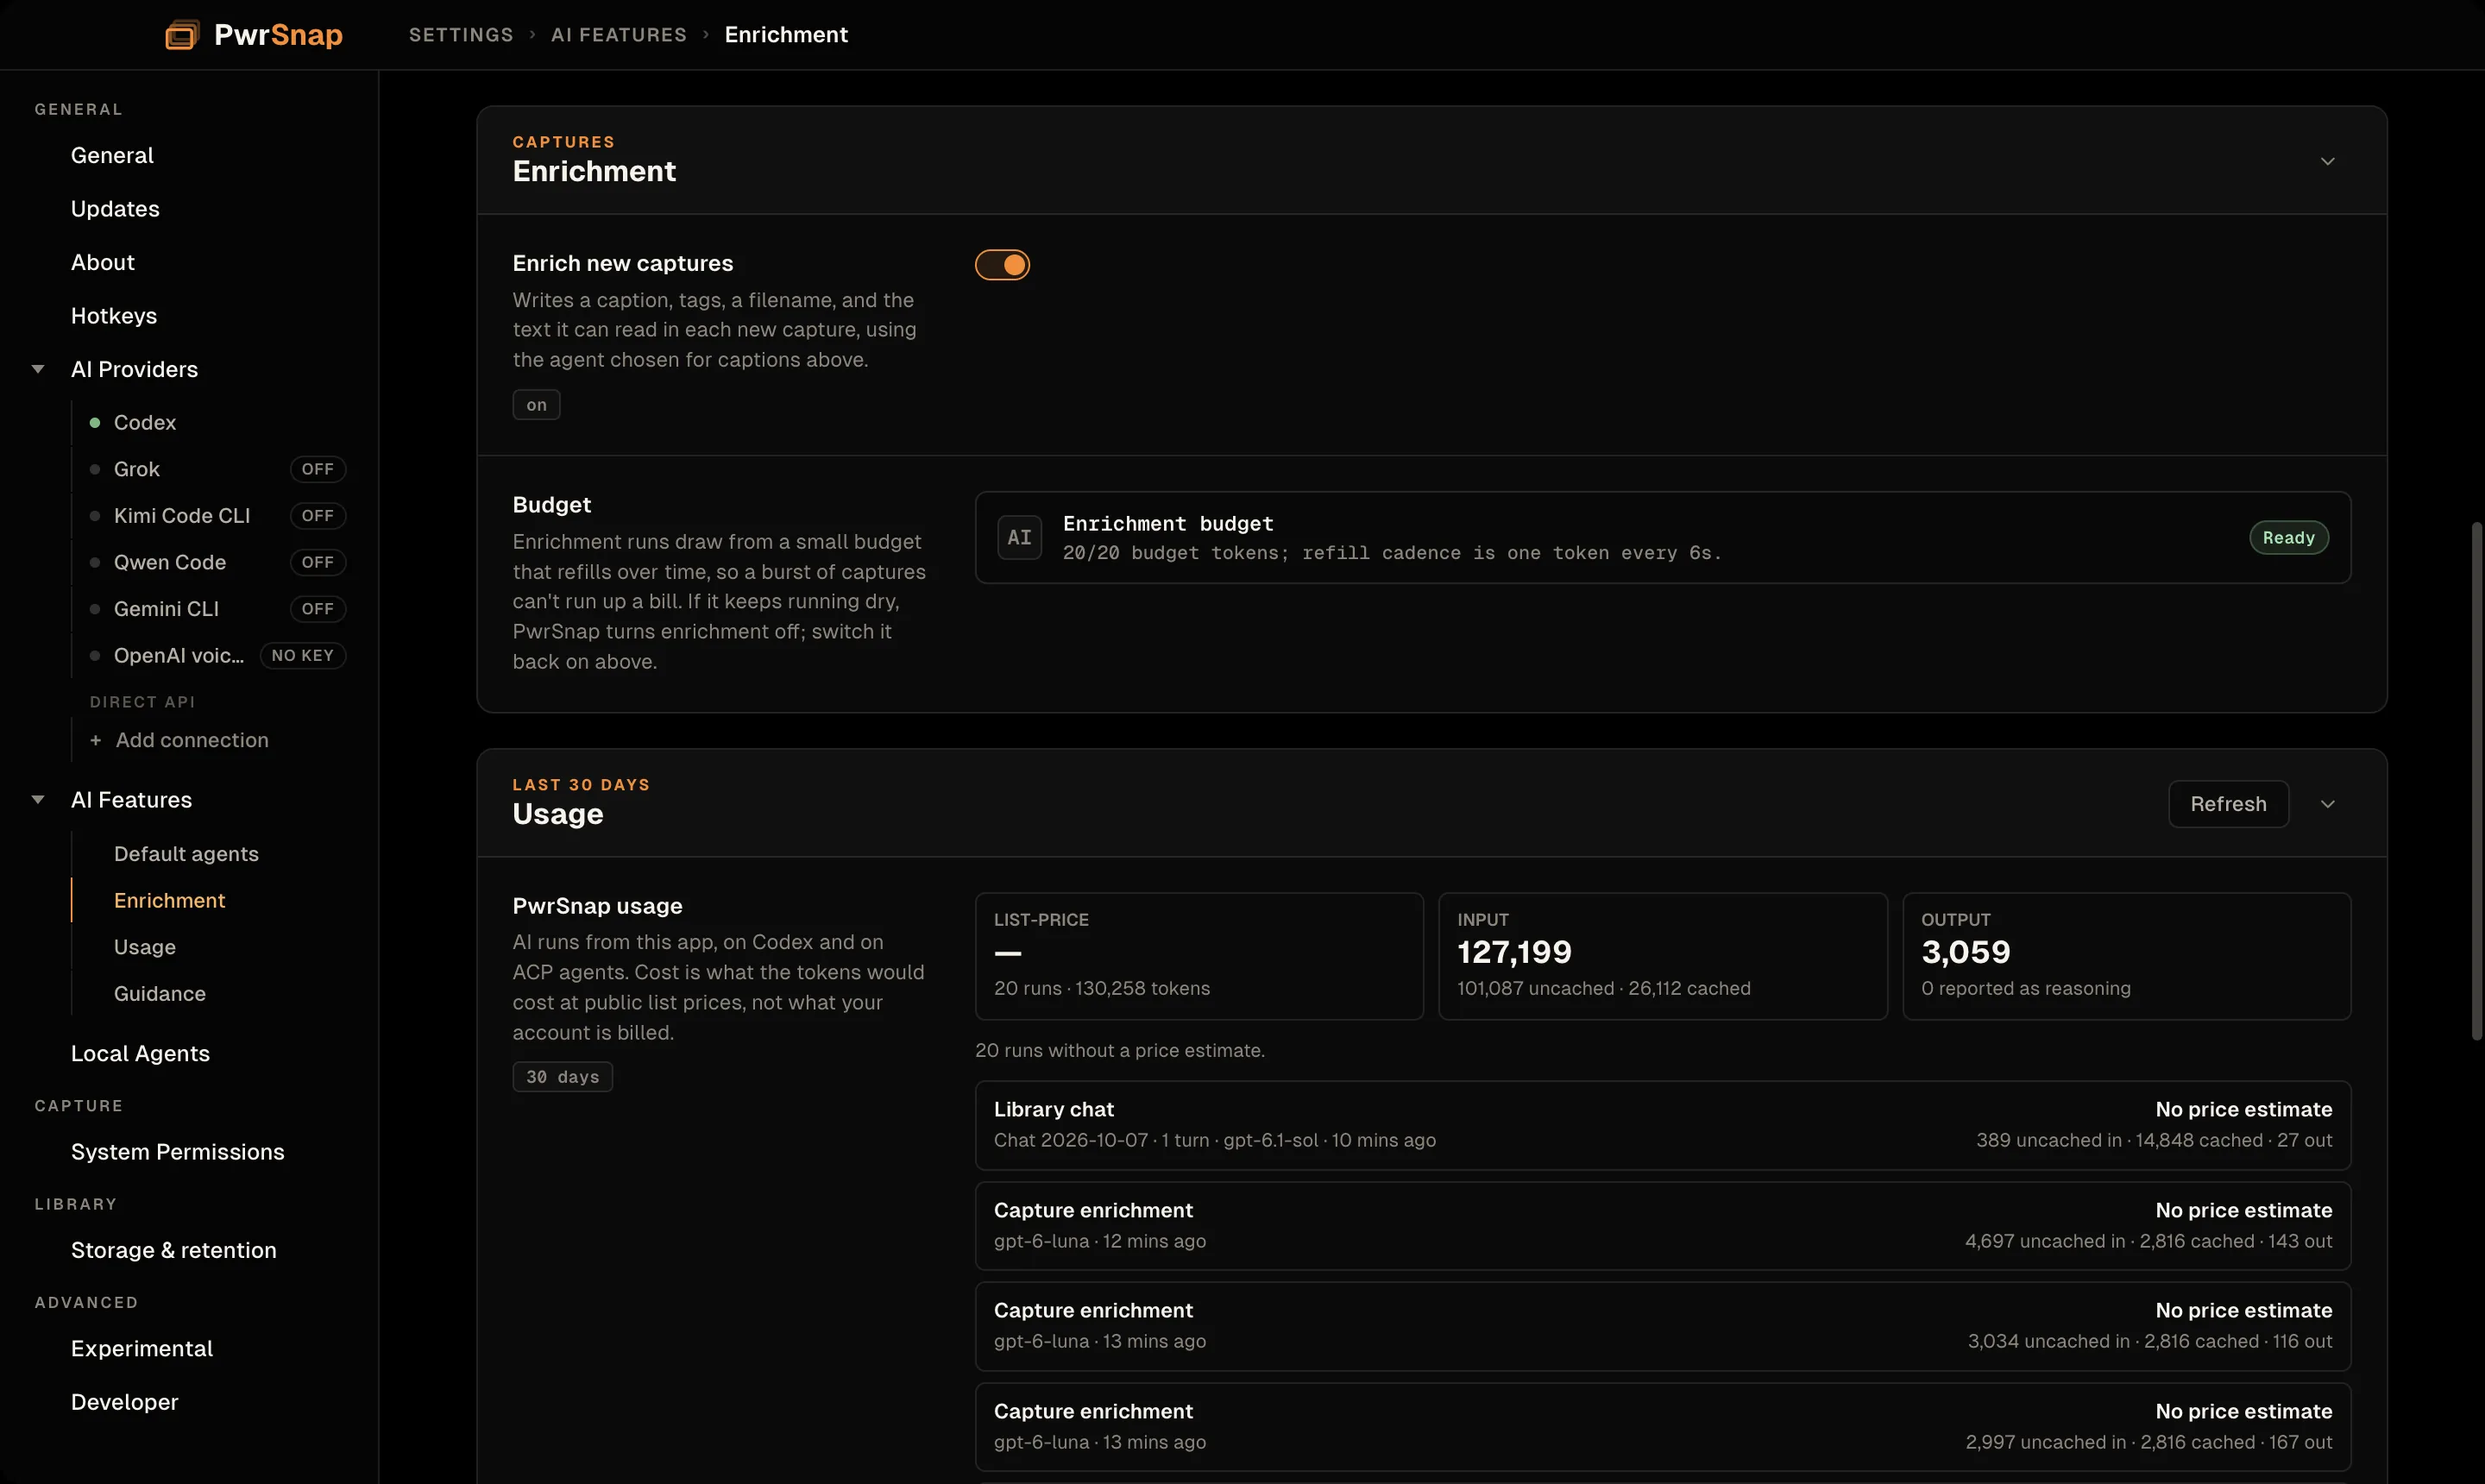The image size is (2485, 1484).
Task: Click the OFF badge next to Grok
Action: coord(318,469)
